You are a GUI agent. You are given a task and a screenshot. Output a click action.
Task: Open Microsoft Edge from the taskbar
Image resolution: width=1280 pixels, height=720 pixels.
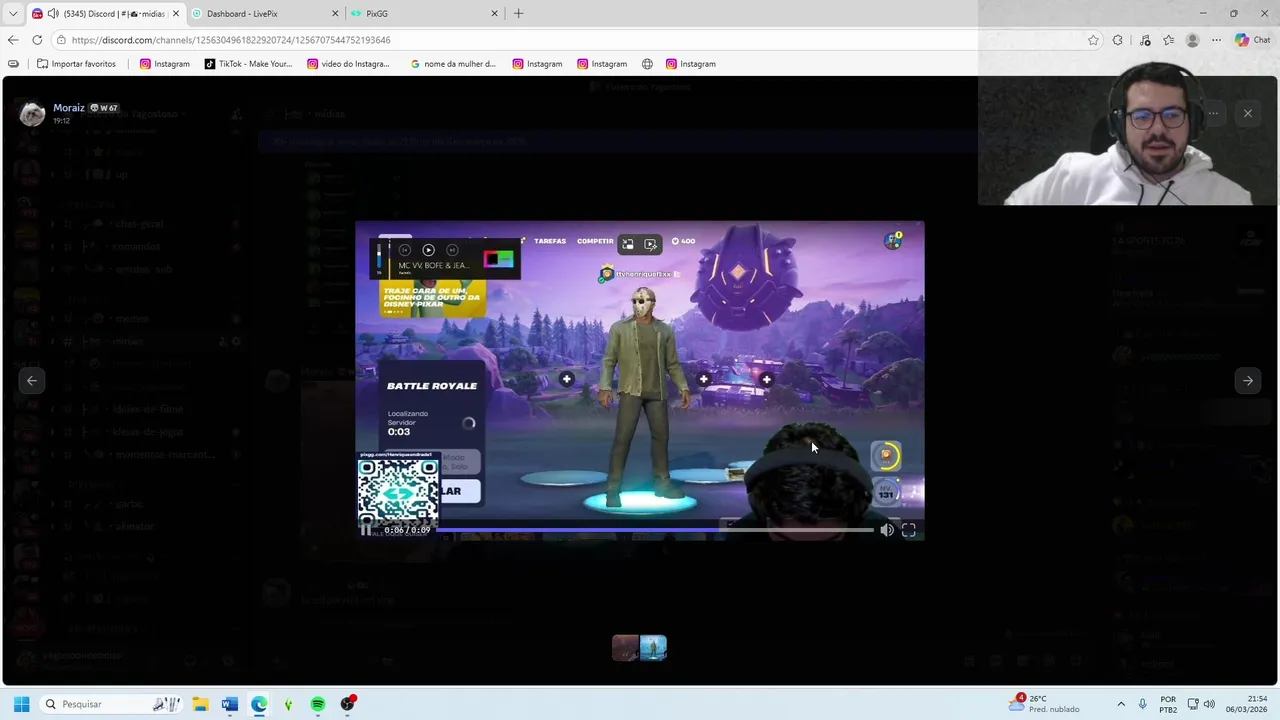pos(259,704)
